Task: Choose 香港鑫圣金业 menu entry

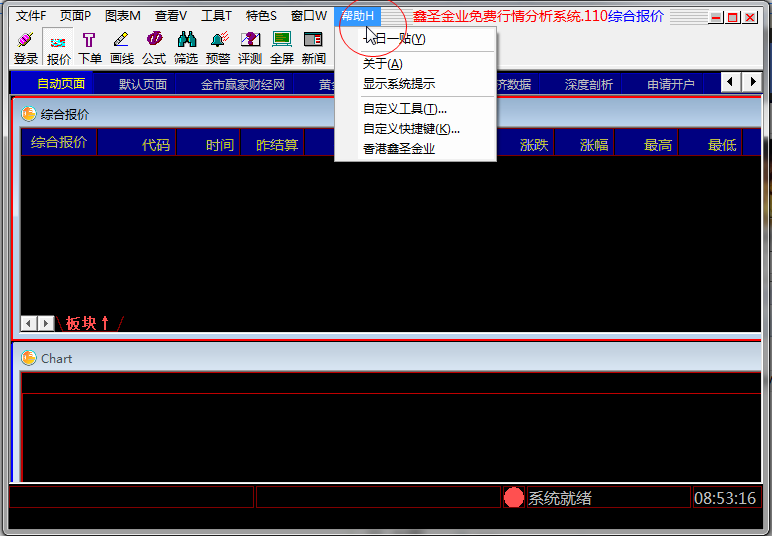Action: [x=416, y=149]
